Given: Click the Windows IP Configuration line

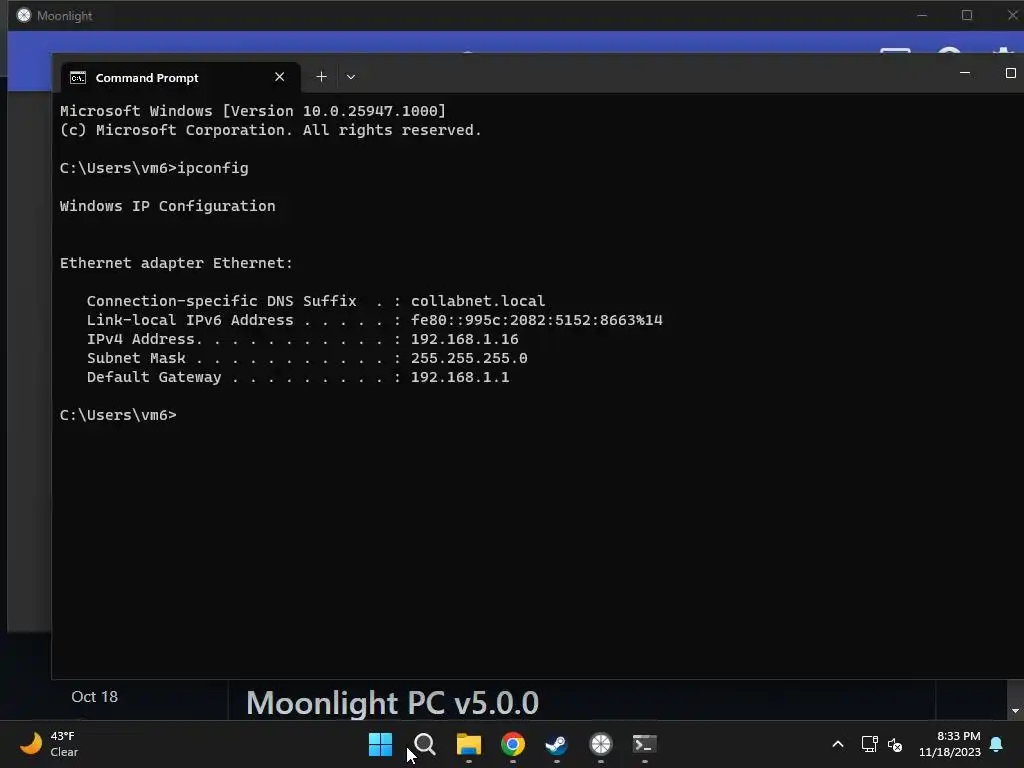Looking at the screenshot, I should [x=168, y=206].
